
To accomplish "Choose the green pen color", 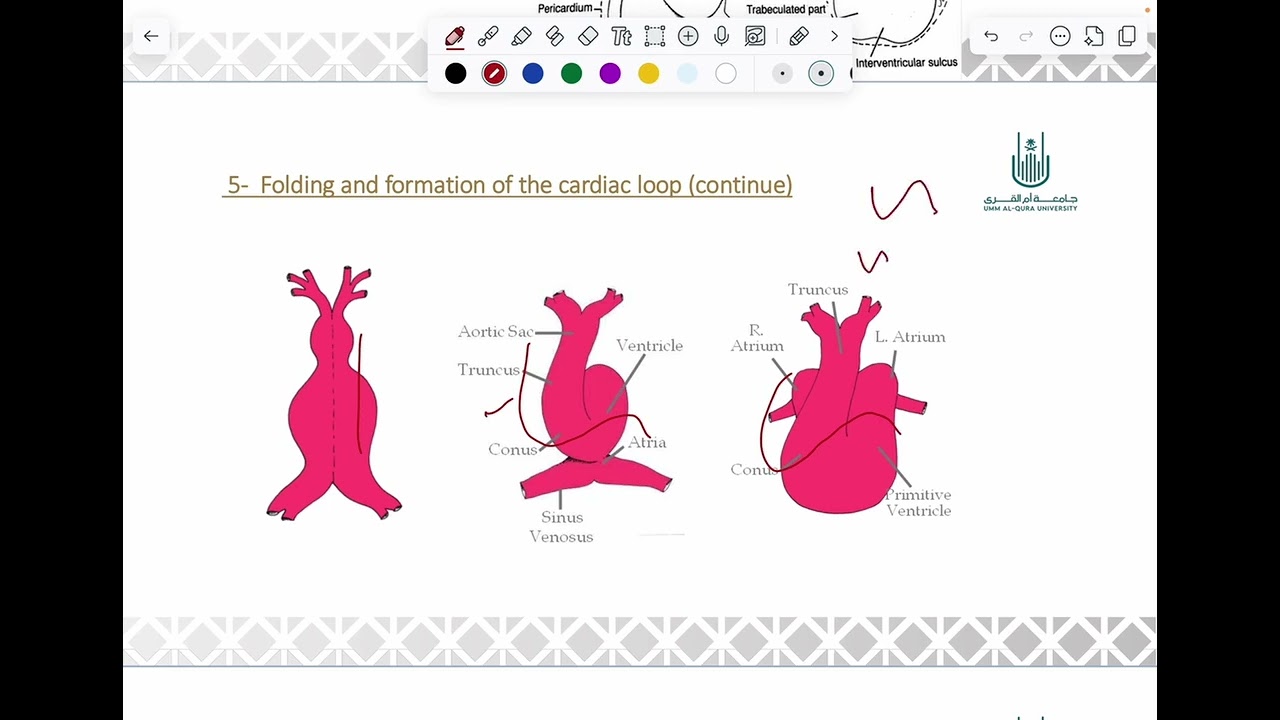I will coord(571,73).
